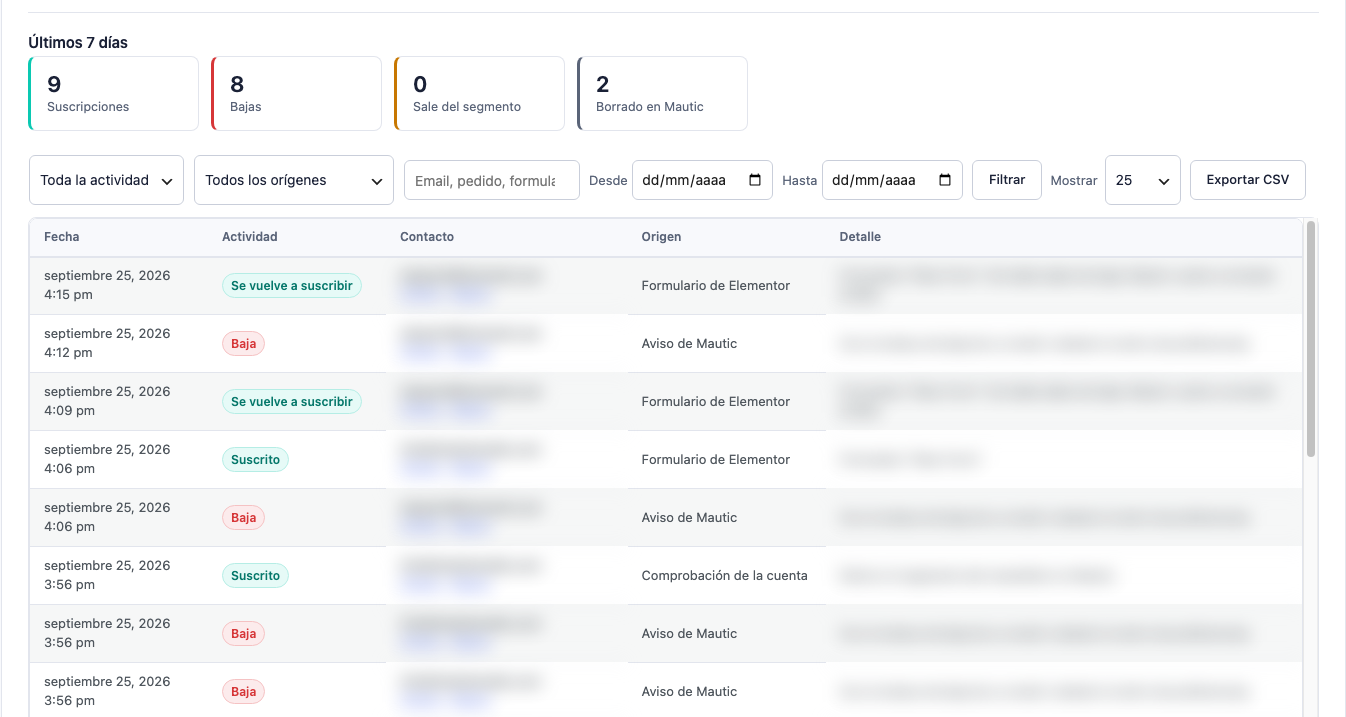This screenshot has height=717, width=1346.
Task: Select the 0 Sale del segmento card
Action: [479, 93]
